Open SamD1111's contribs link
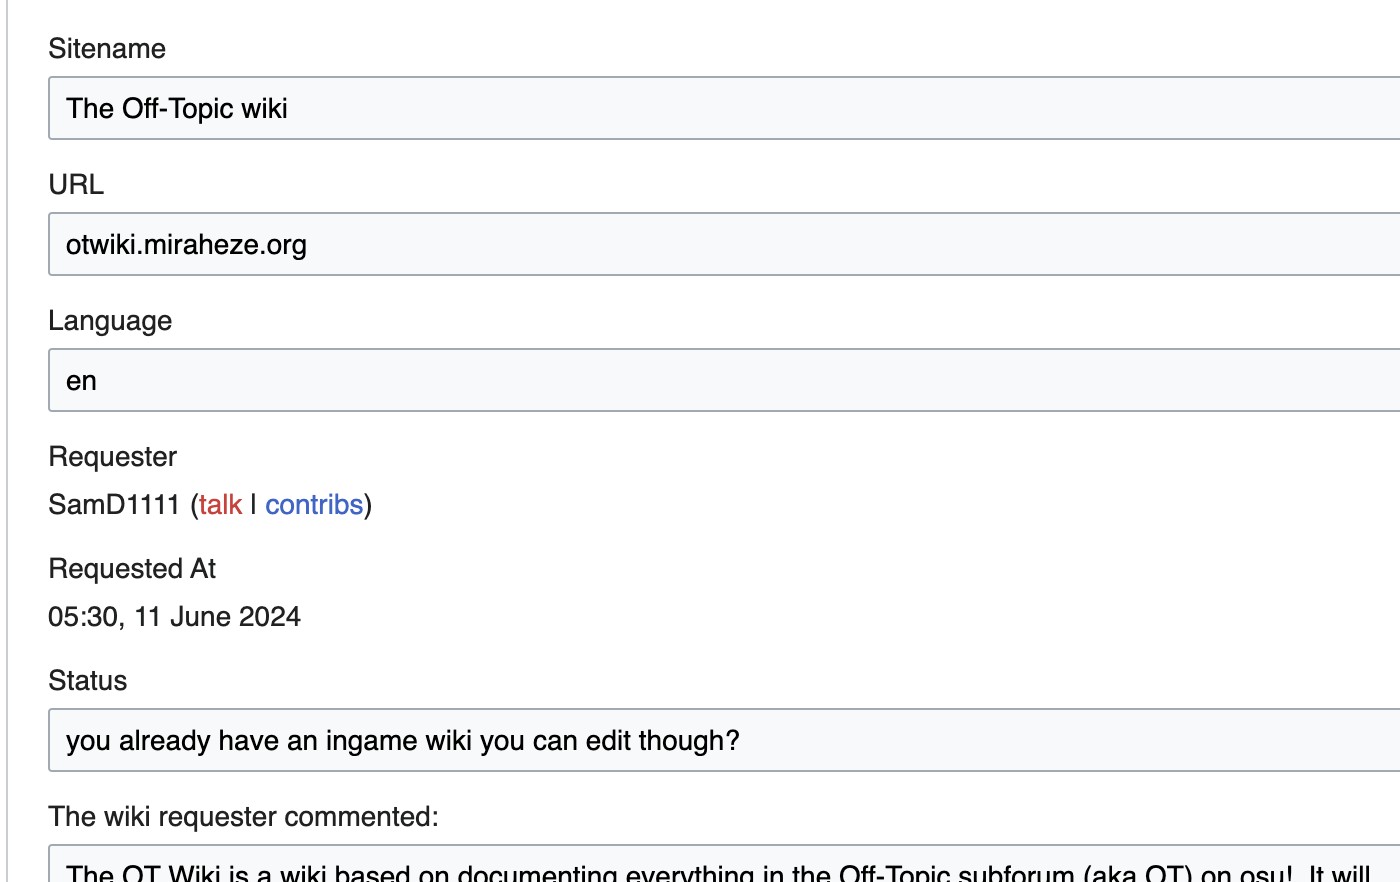The image size is (1400, 882). [314, 504]
